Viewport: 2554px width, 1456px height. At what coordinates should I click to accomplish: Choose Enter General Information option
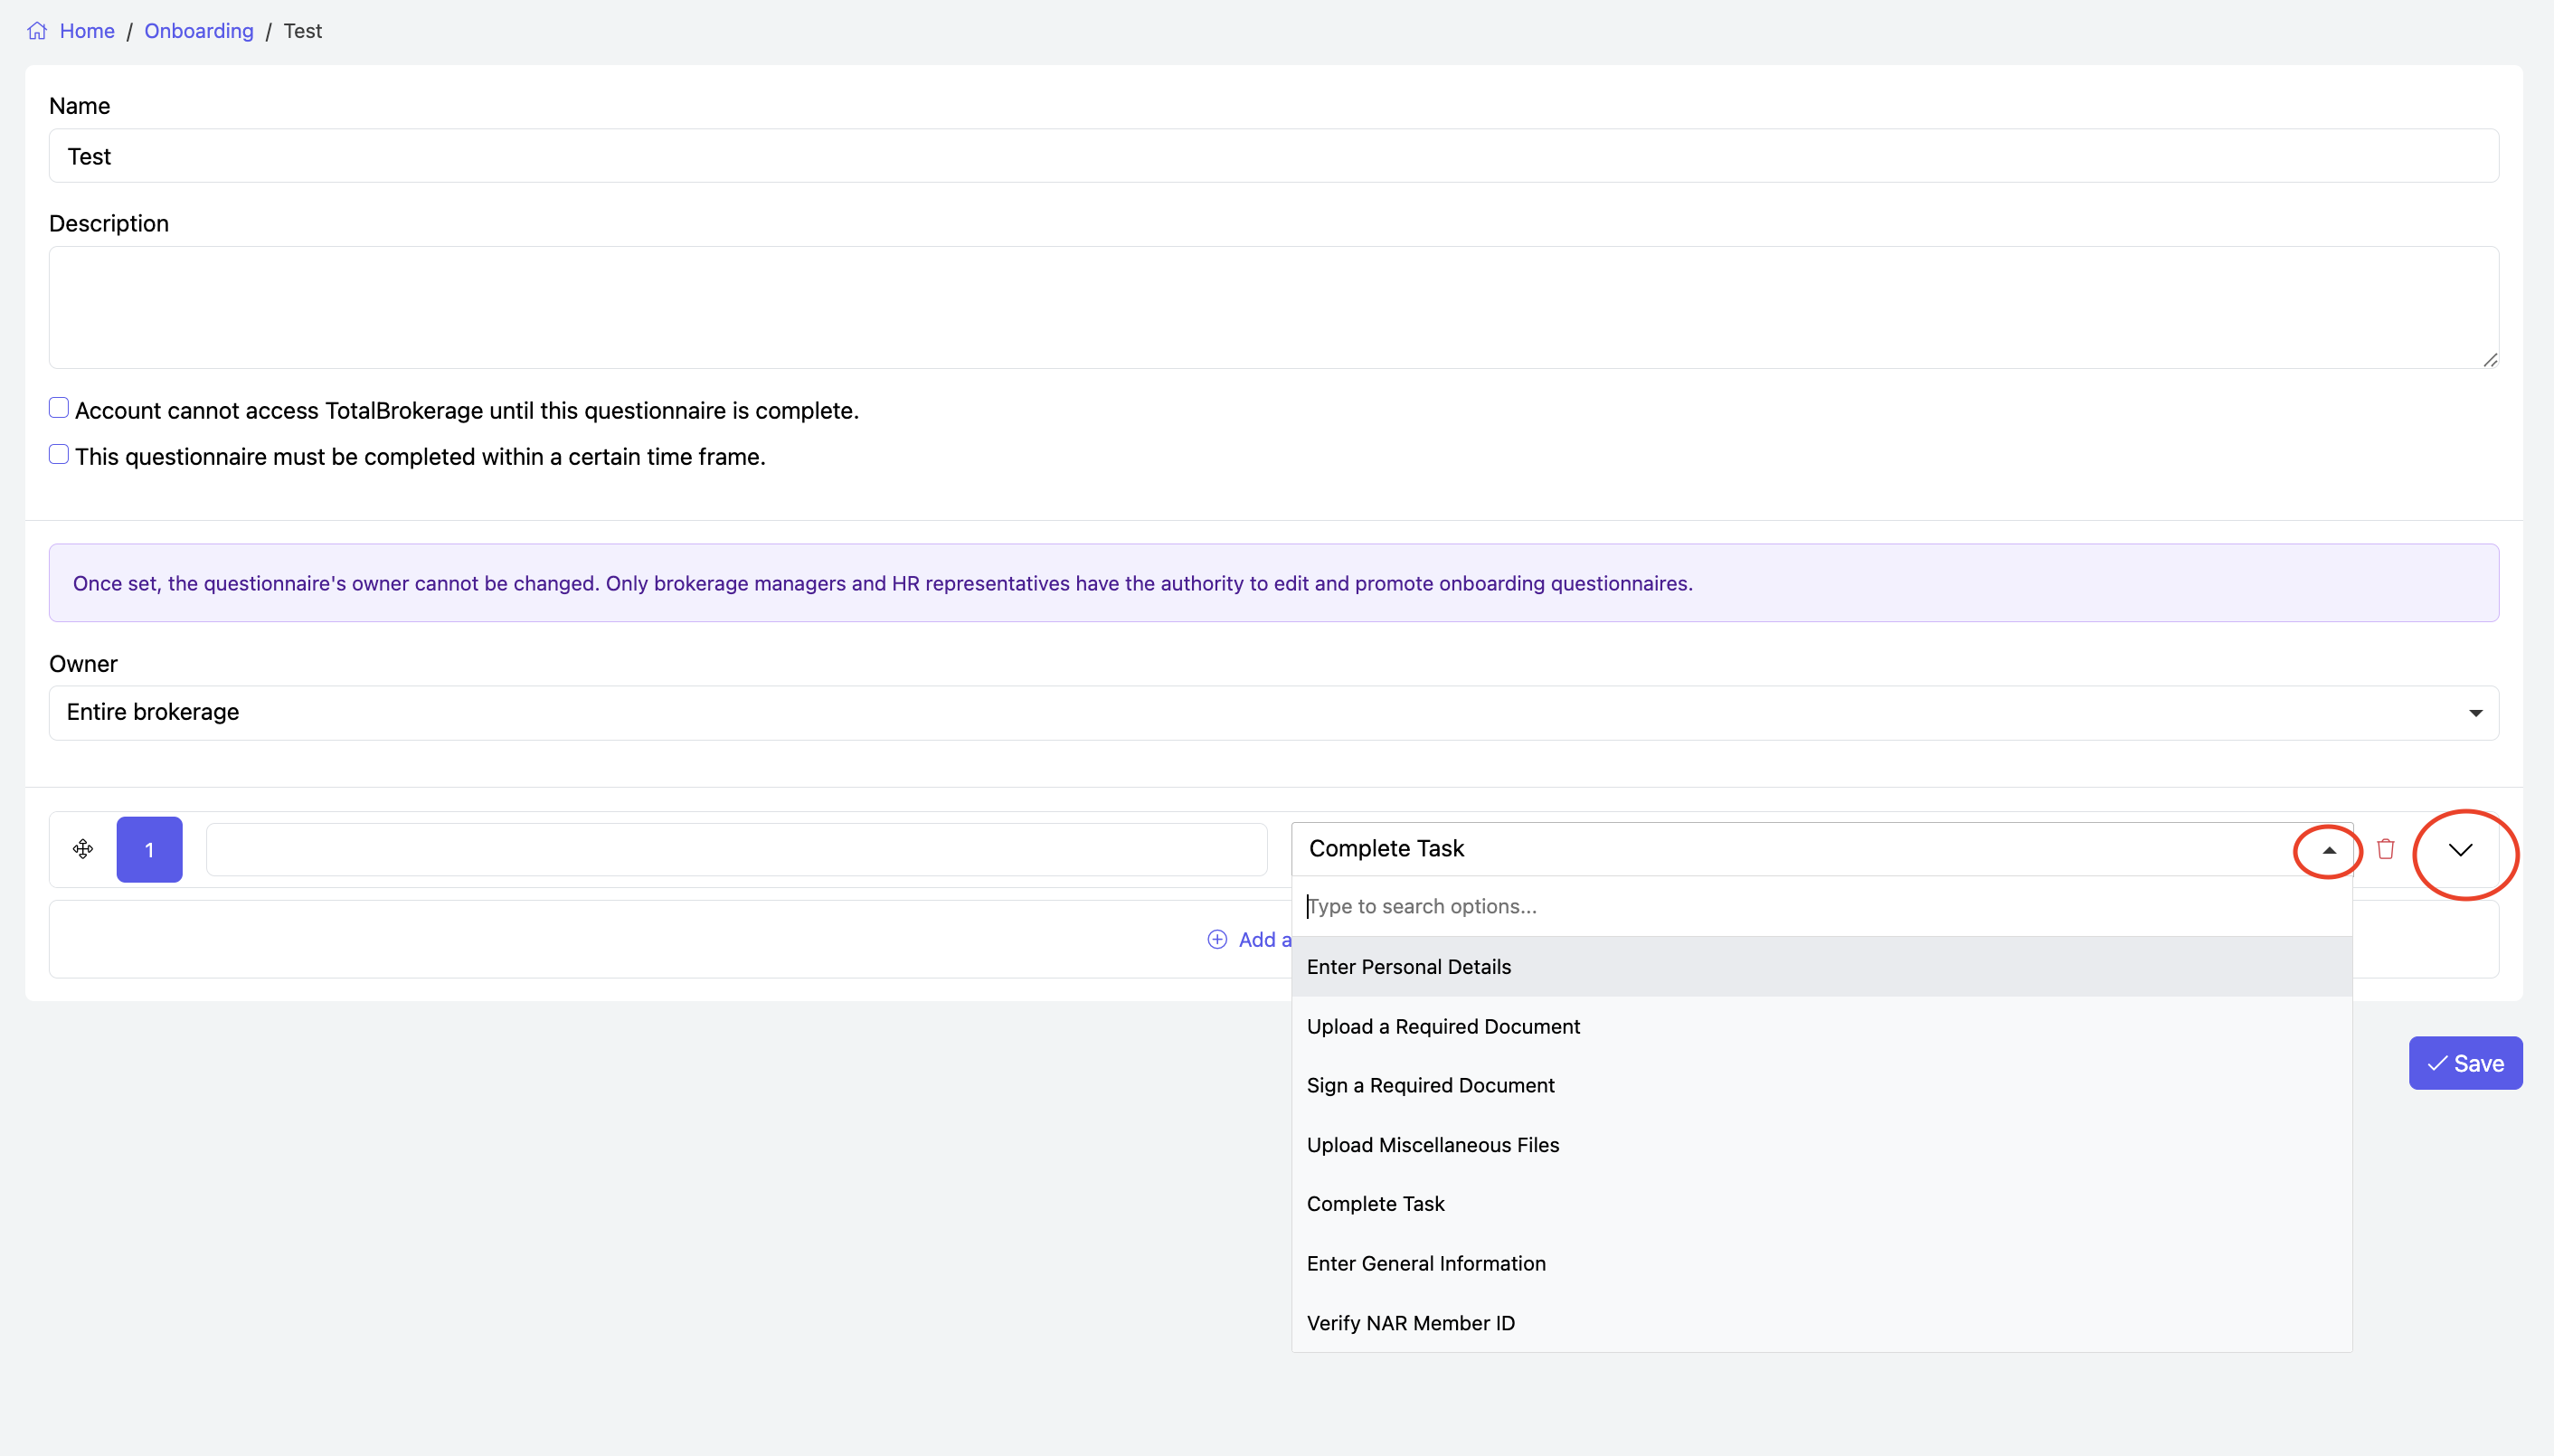click(x=1425, y=1263)
